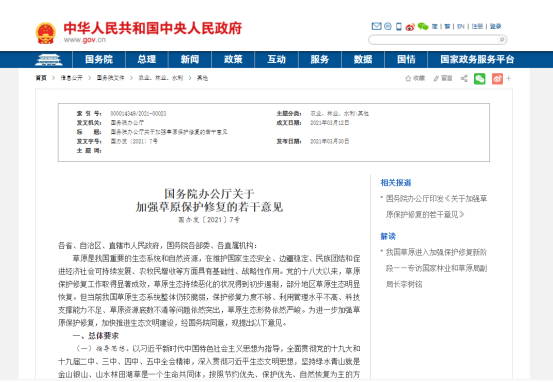Click the index number 000014349/2021-00023

pos(138,114)
